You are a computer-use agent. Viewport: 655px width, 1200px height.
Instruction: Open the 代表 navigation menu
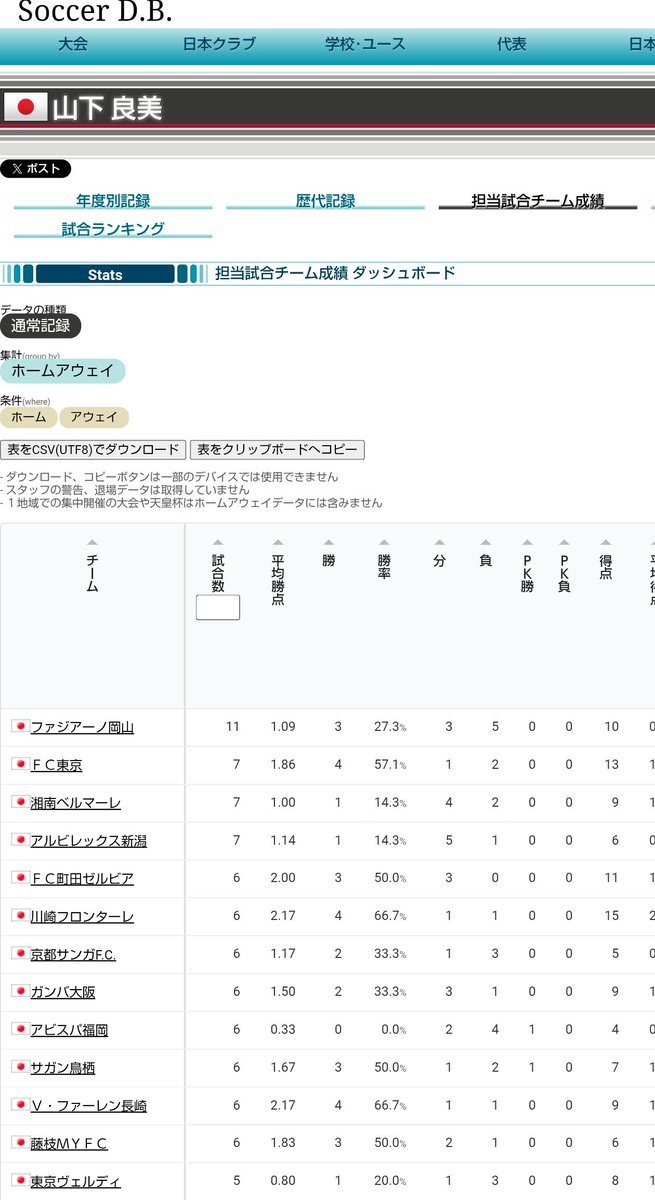coord(512,44)
